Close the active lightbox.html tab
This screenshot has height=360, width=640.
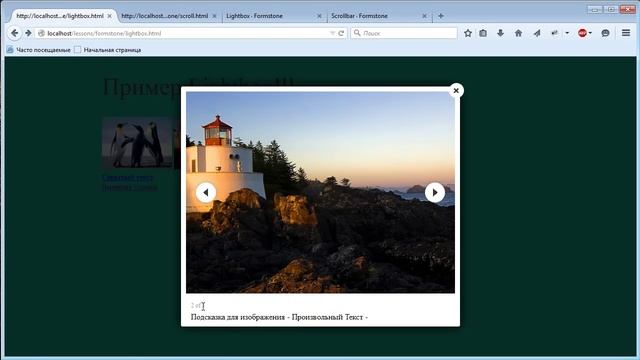(x=109, y=16)
